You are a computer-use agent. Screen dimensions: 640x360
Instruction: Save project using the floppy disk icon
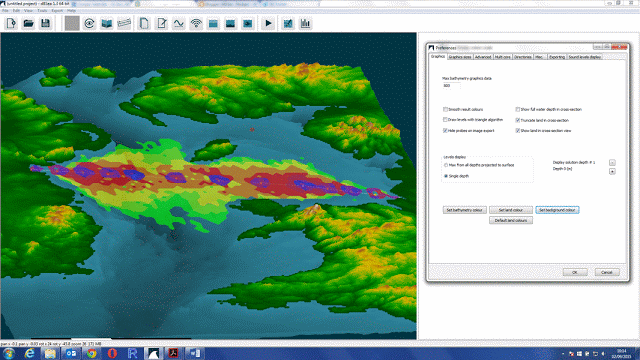click(45, 23)
